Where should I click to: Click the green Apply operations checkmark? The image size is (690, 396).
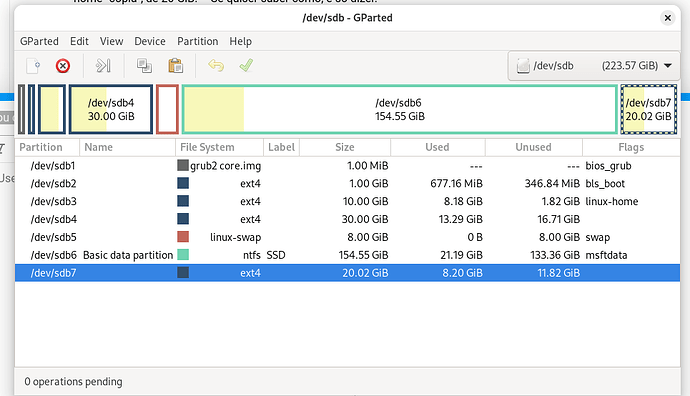point(246,66)
